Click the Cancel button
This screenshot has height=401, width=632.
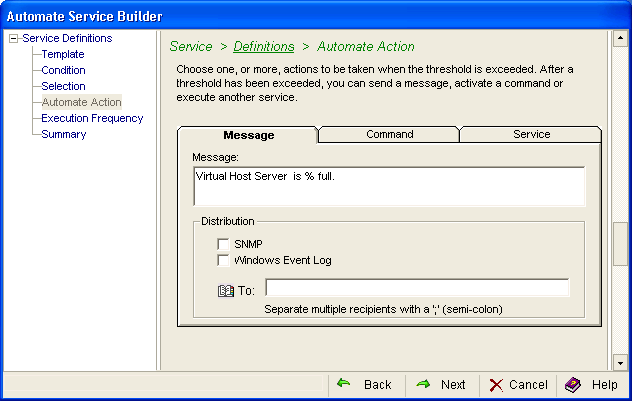pyautogui.click(x=518, y=385)
